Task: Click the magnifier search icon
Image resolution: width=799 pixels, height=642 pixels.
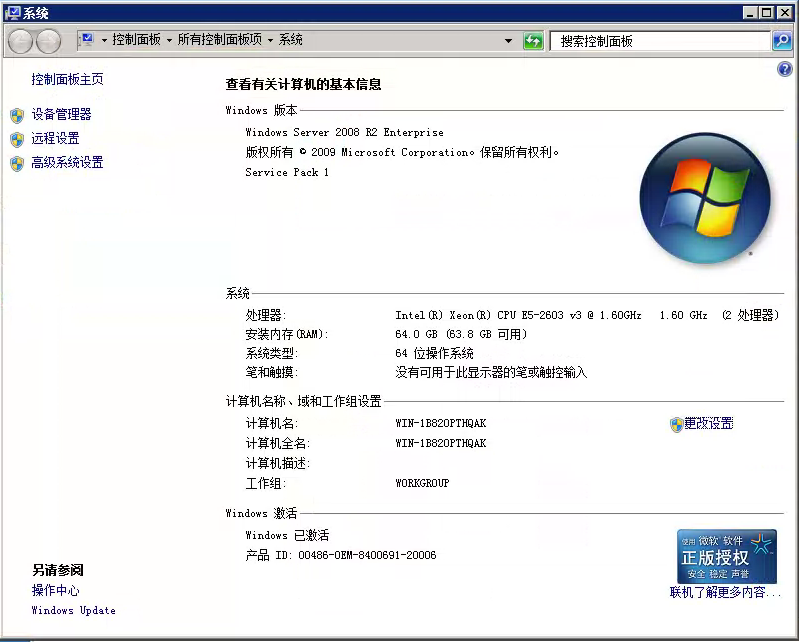Action: coord(782,41)
